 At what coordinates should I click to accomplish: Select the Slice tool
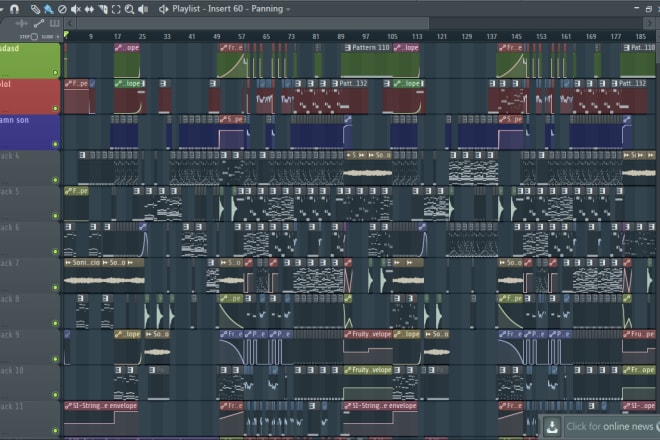click(102, 9)
